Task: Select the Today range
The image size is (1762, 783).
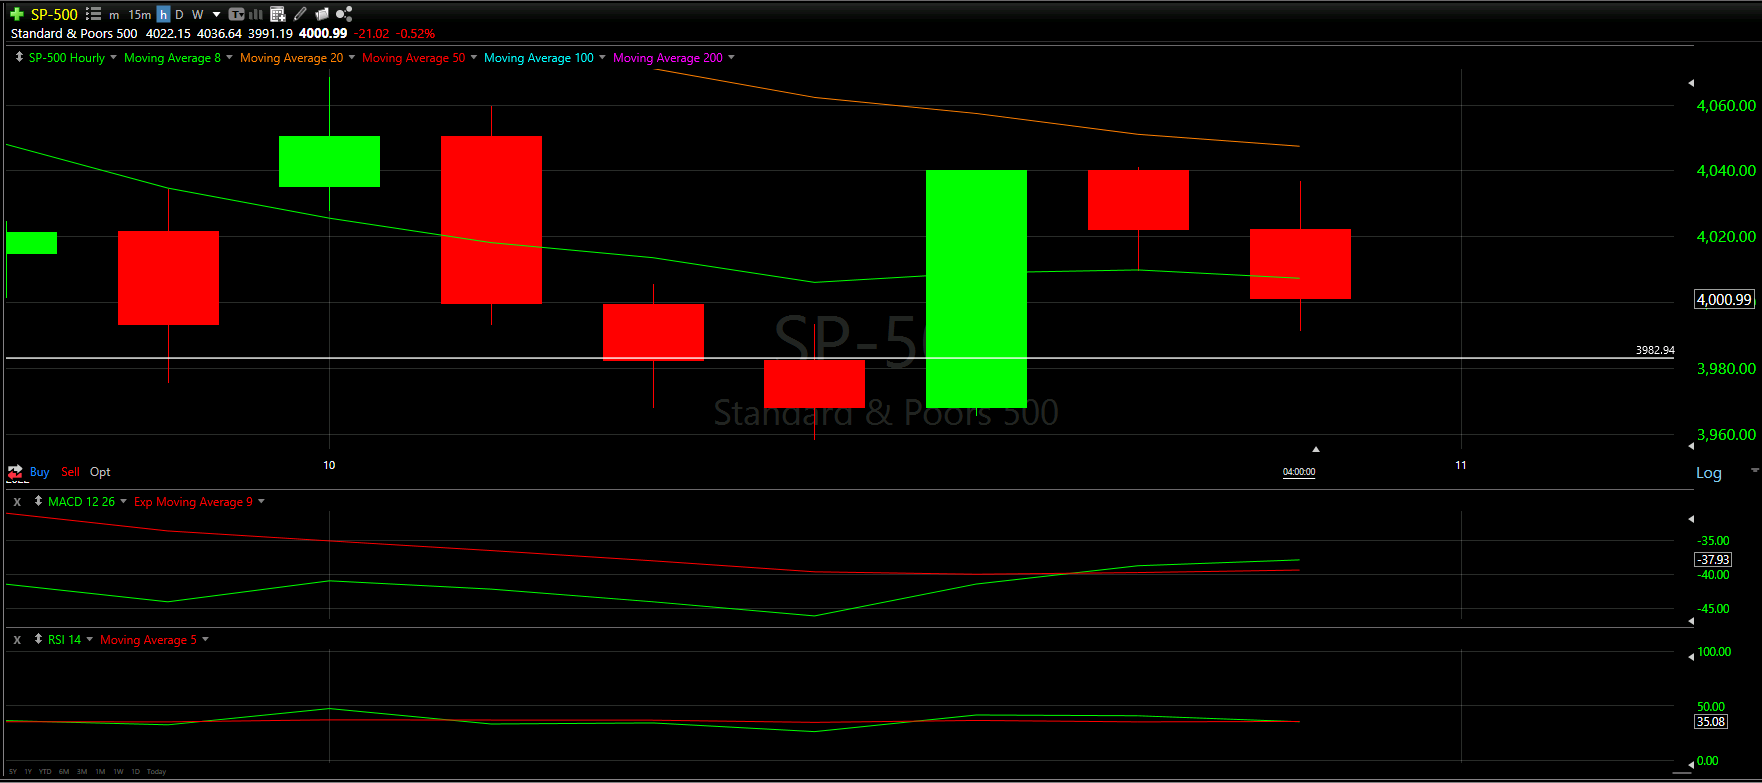Action: 156,772
